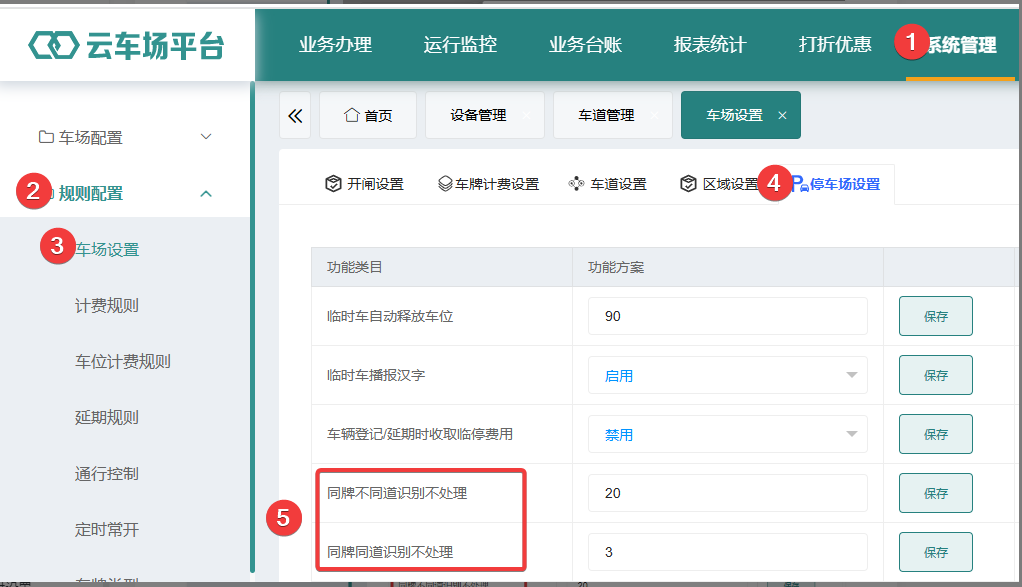1022x587 pixels.
Task: Click the 车牌计费设置 layers icon
Action: 445,184
